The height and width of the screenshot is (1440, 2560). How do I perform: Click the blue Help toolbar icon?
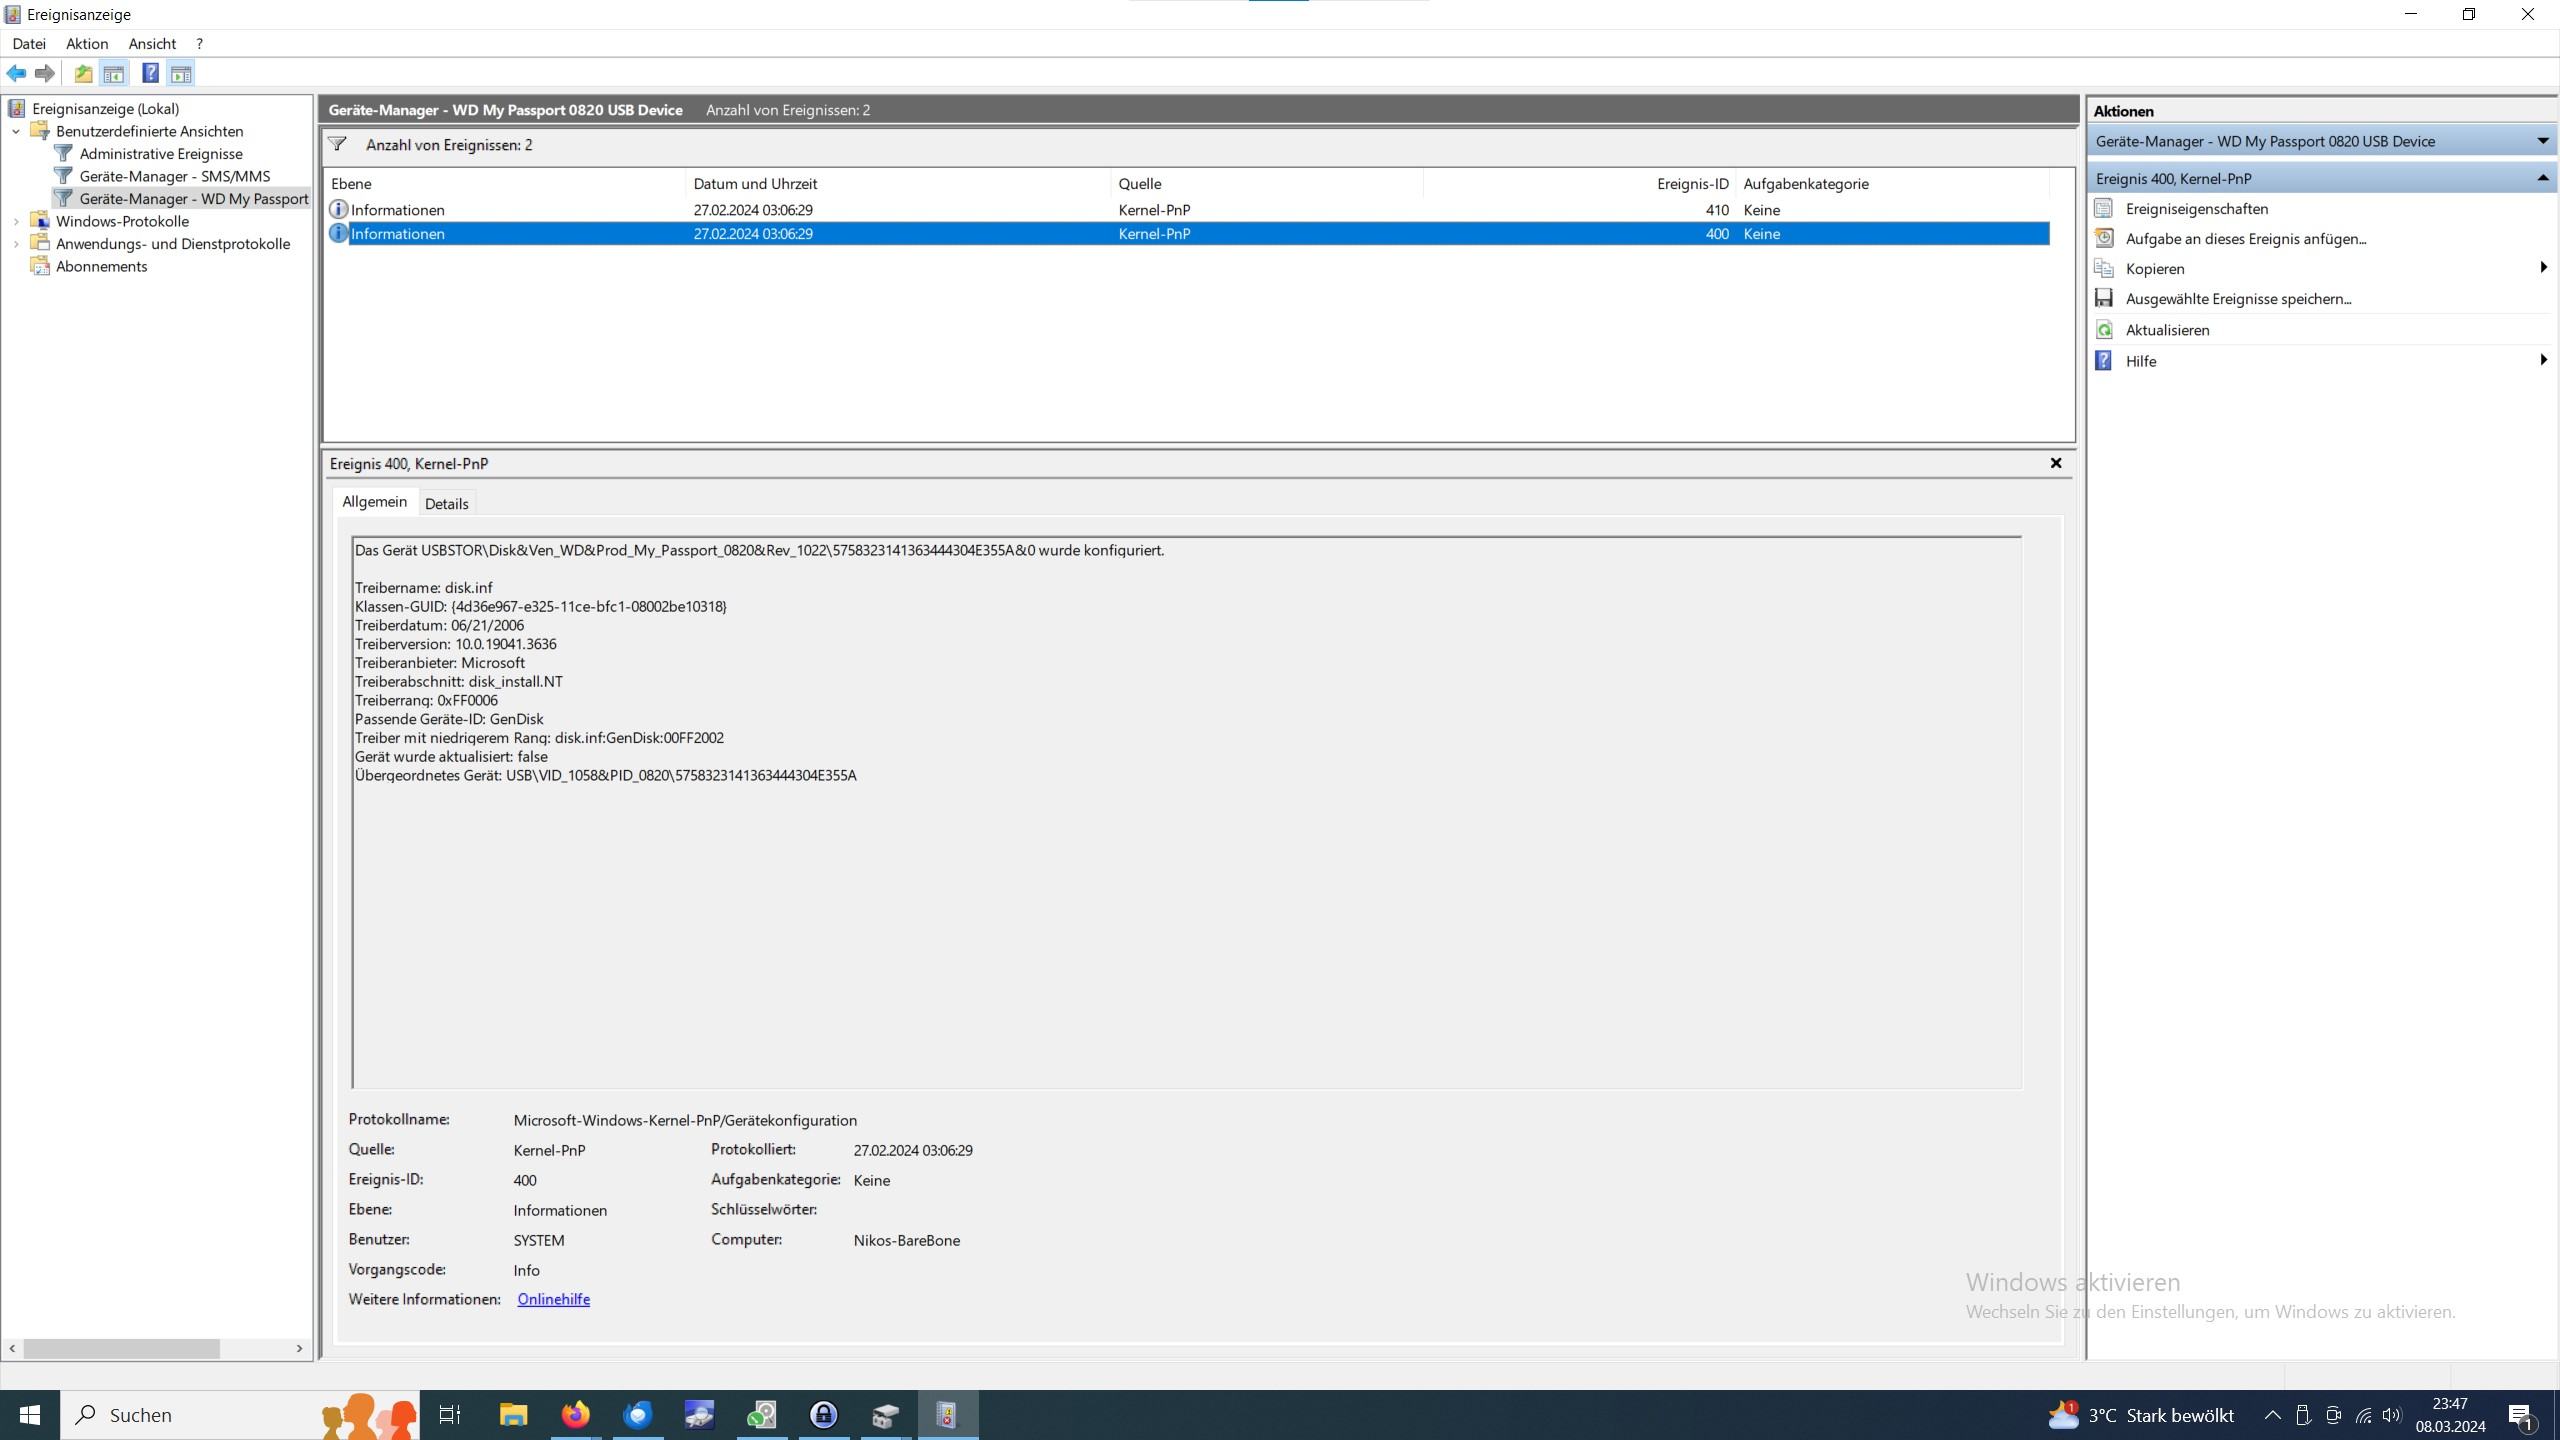pos(150,73)
